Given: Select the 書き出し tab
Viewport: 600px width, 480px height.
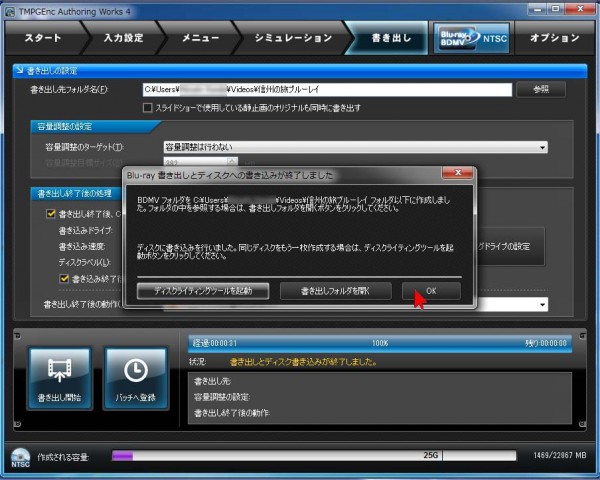Looking at the screenshot, I should point(390,38).
